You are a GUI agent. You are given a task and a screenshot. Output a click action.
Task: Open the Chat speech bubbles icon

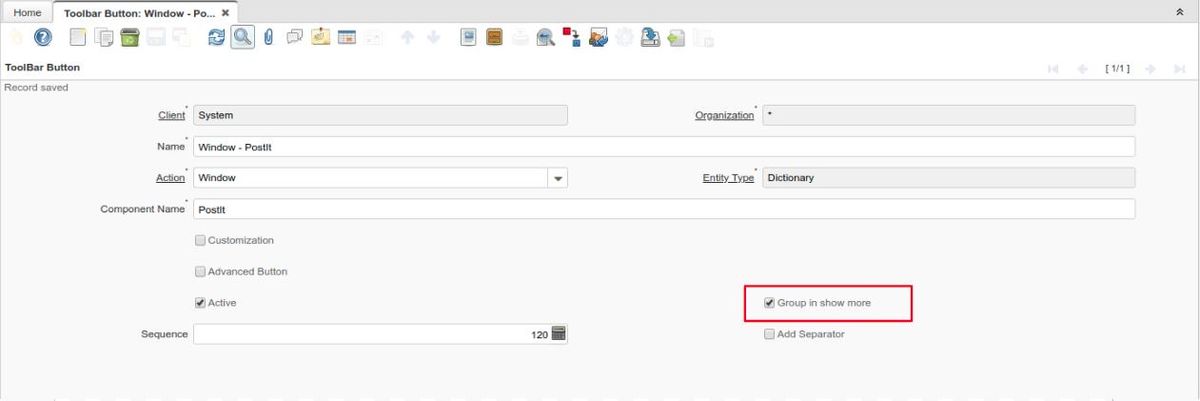click(295, 38)
